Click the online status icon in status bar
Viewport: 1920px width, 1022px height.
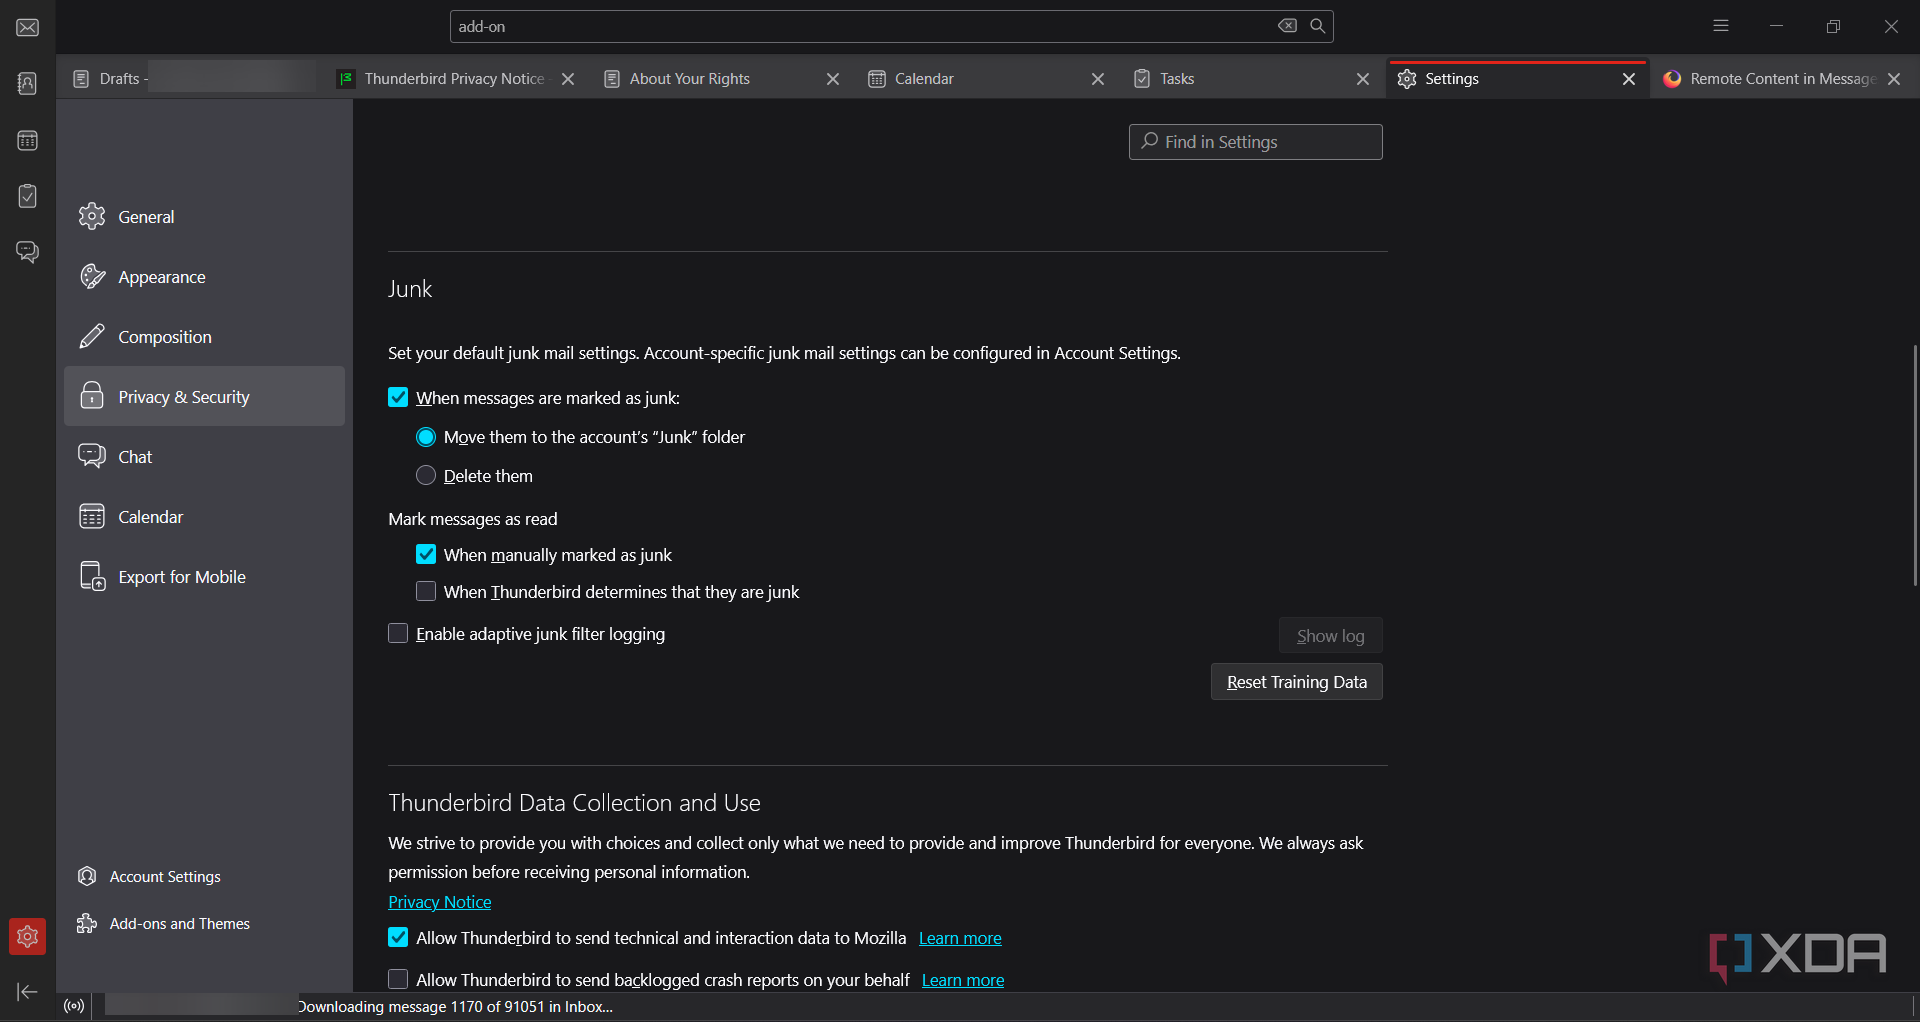tap(74, 1006)
